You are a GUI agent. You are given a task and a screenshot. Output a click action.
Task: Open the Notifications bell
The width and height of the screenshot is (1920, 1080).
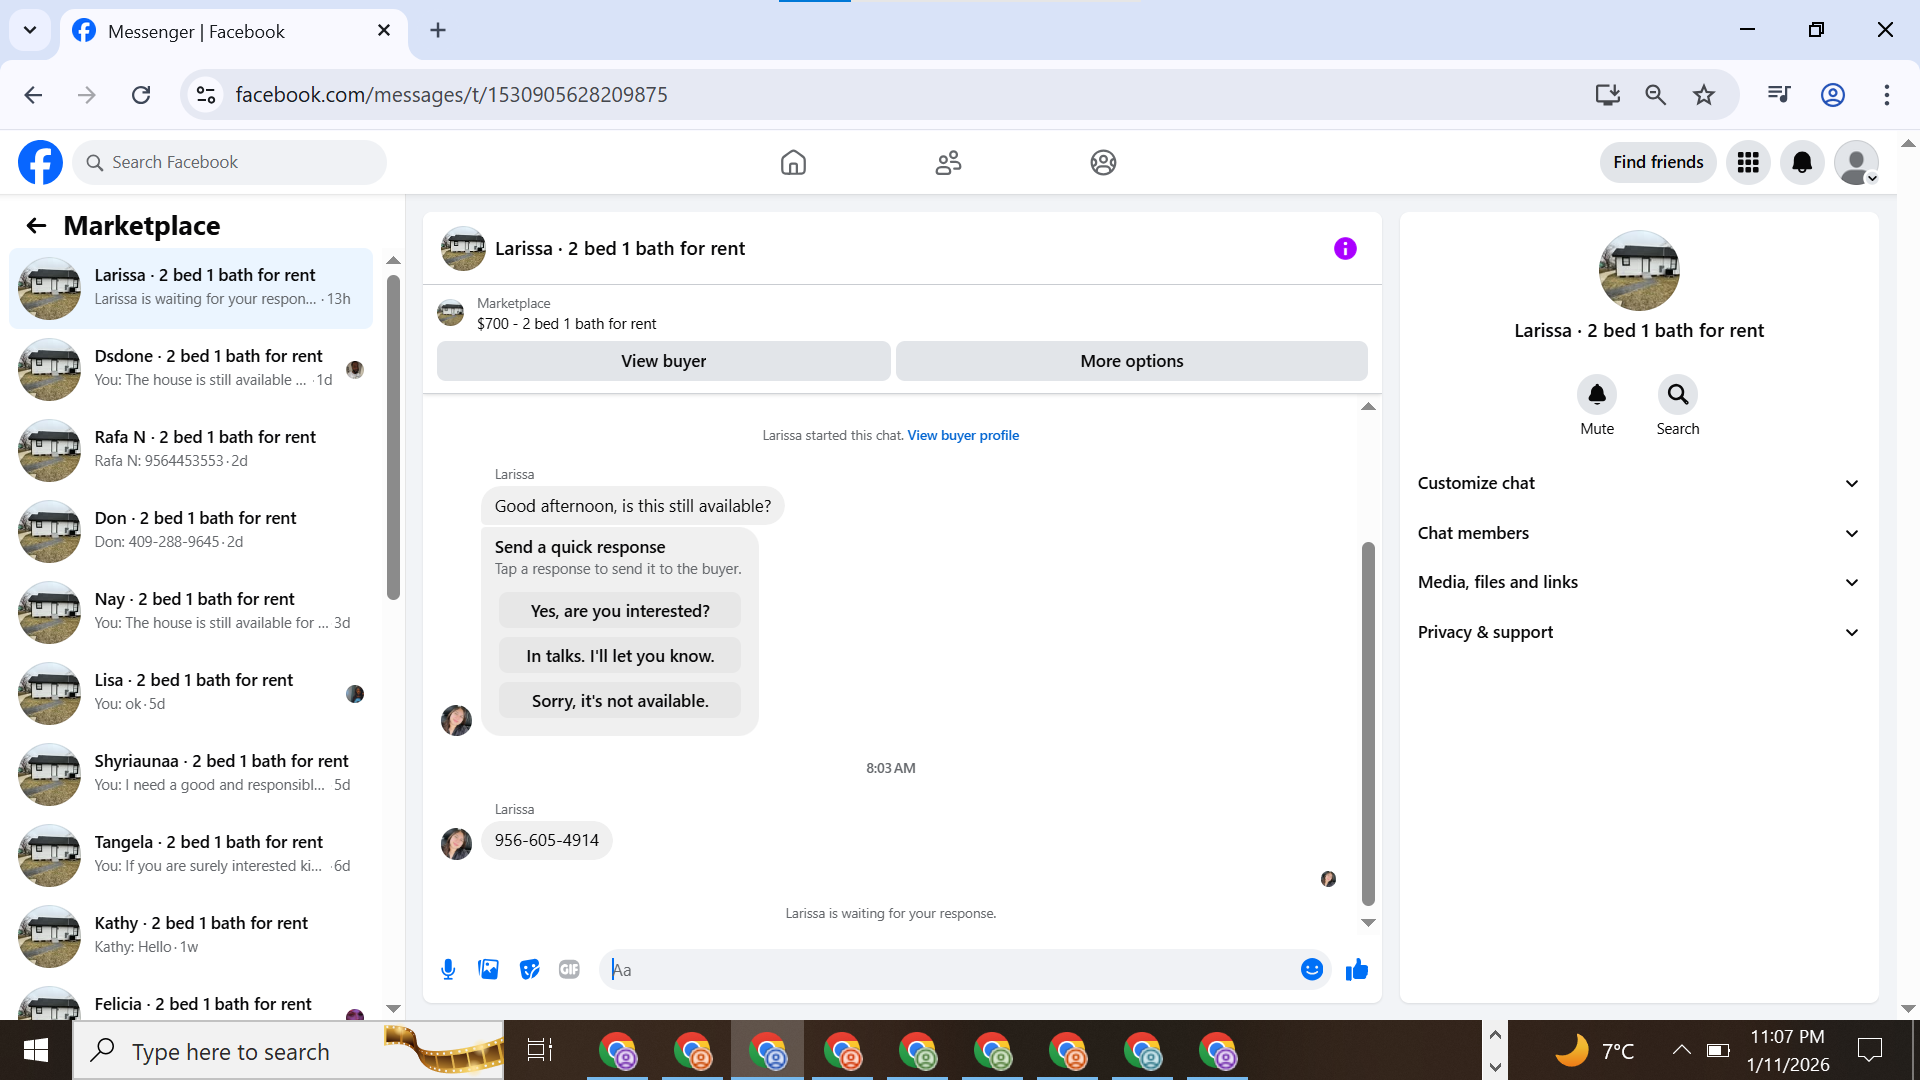1802,162
